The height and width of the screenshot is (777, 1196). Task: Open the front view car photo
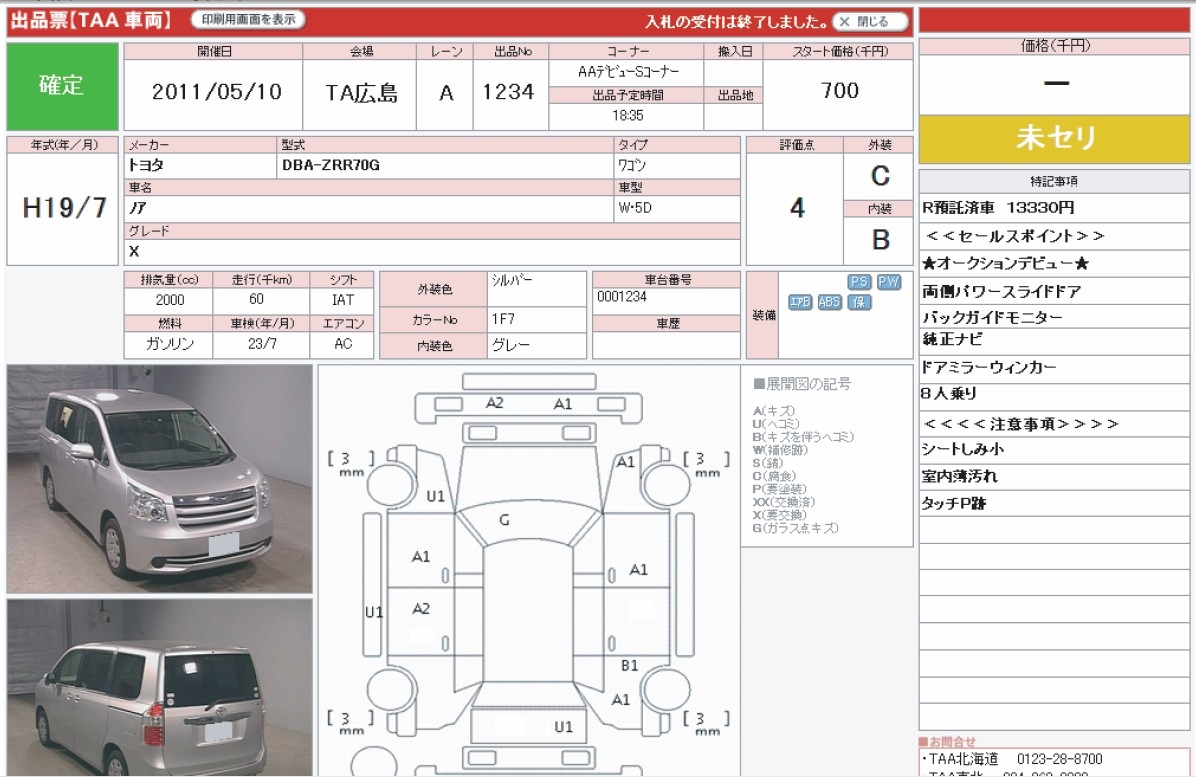(x=159, y=479)
